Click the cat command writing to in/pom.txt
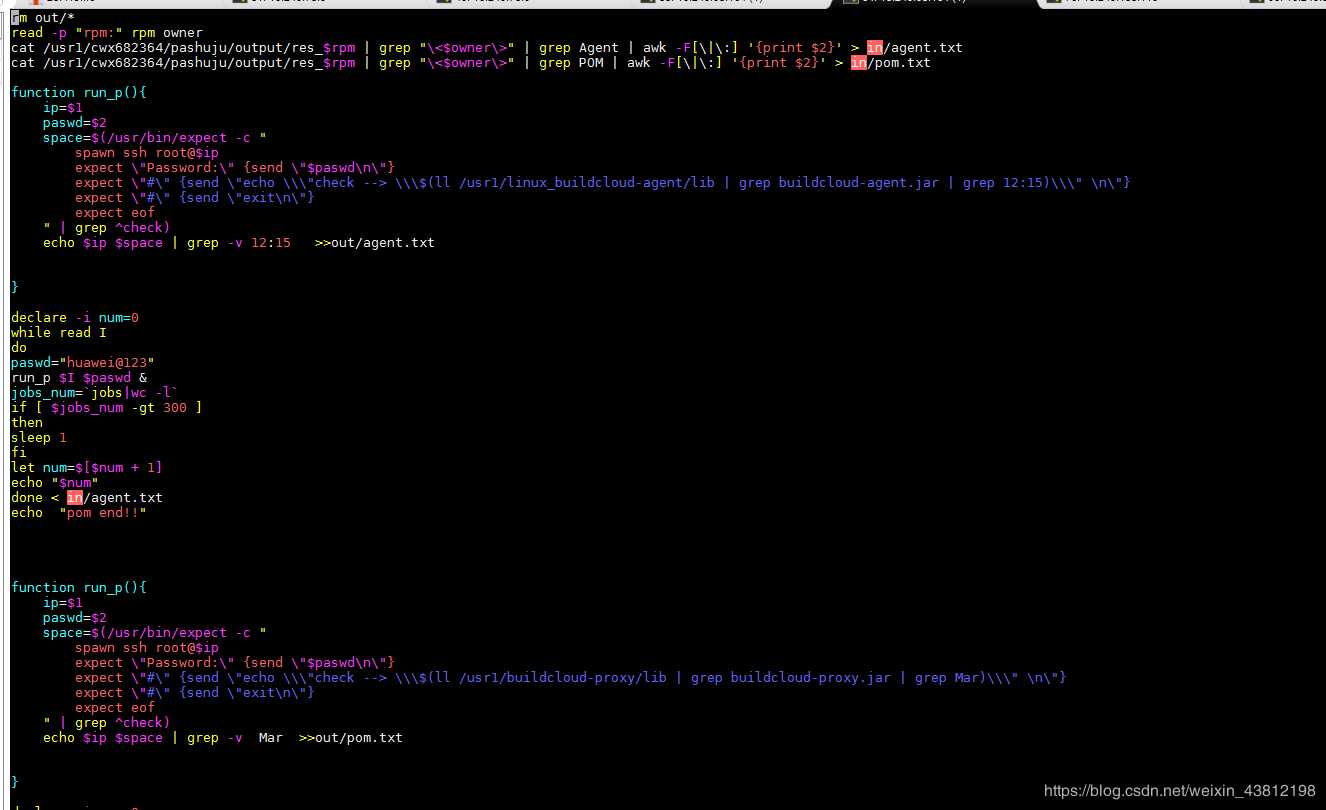 [471, 62]
